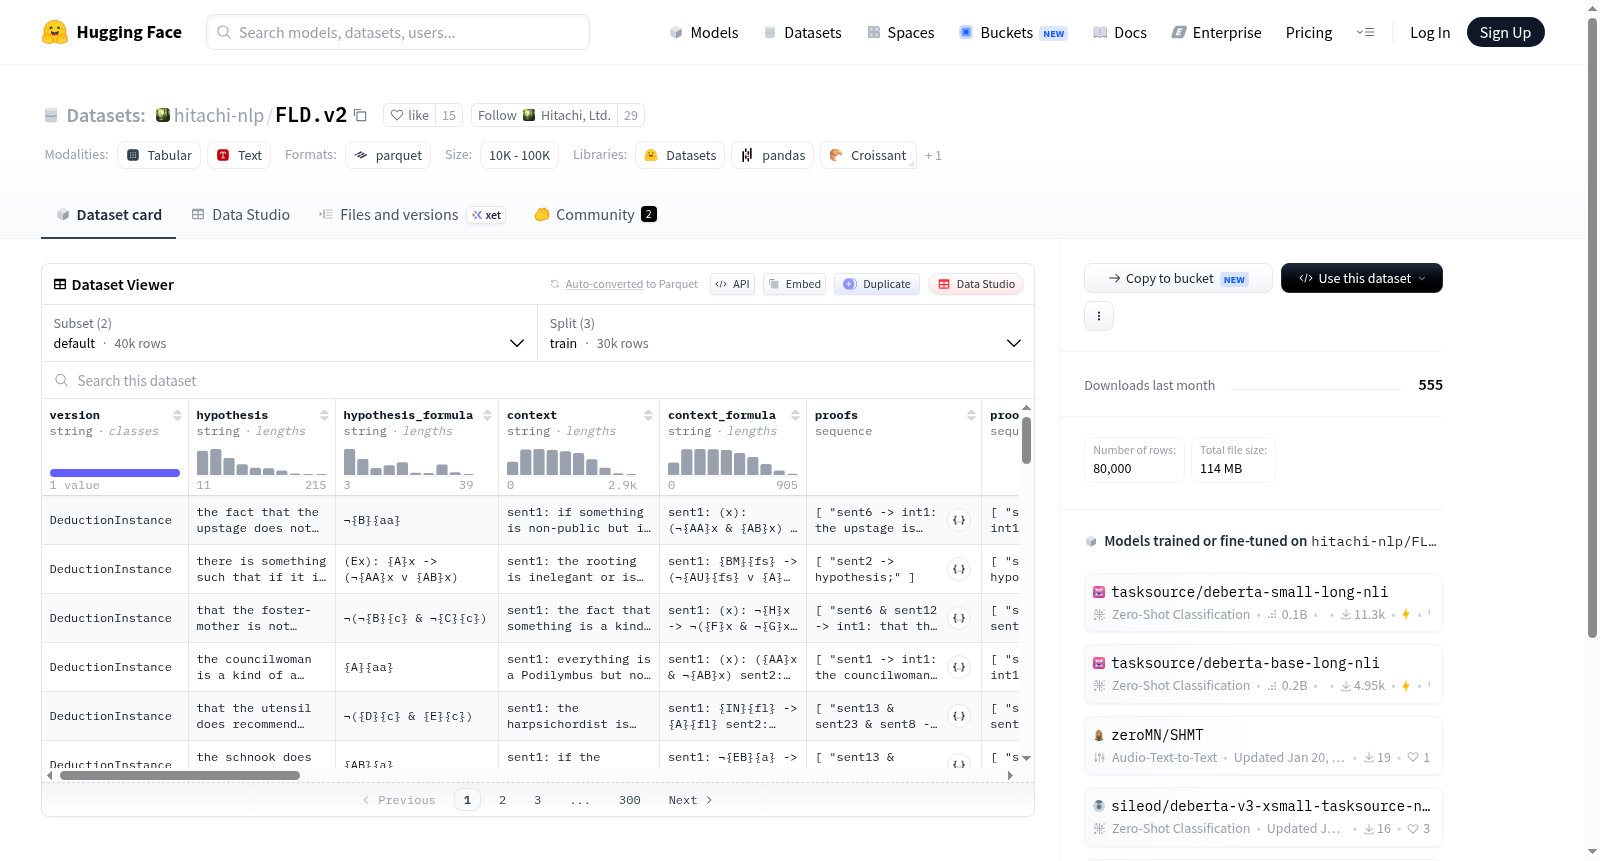Sort by the hypothesis_formula column
Screen dimensions: 1600x861
[487, 415]
